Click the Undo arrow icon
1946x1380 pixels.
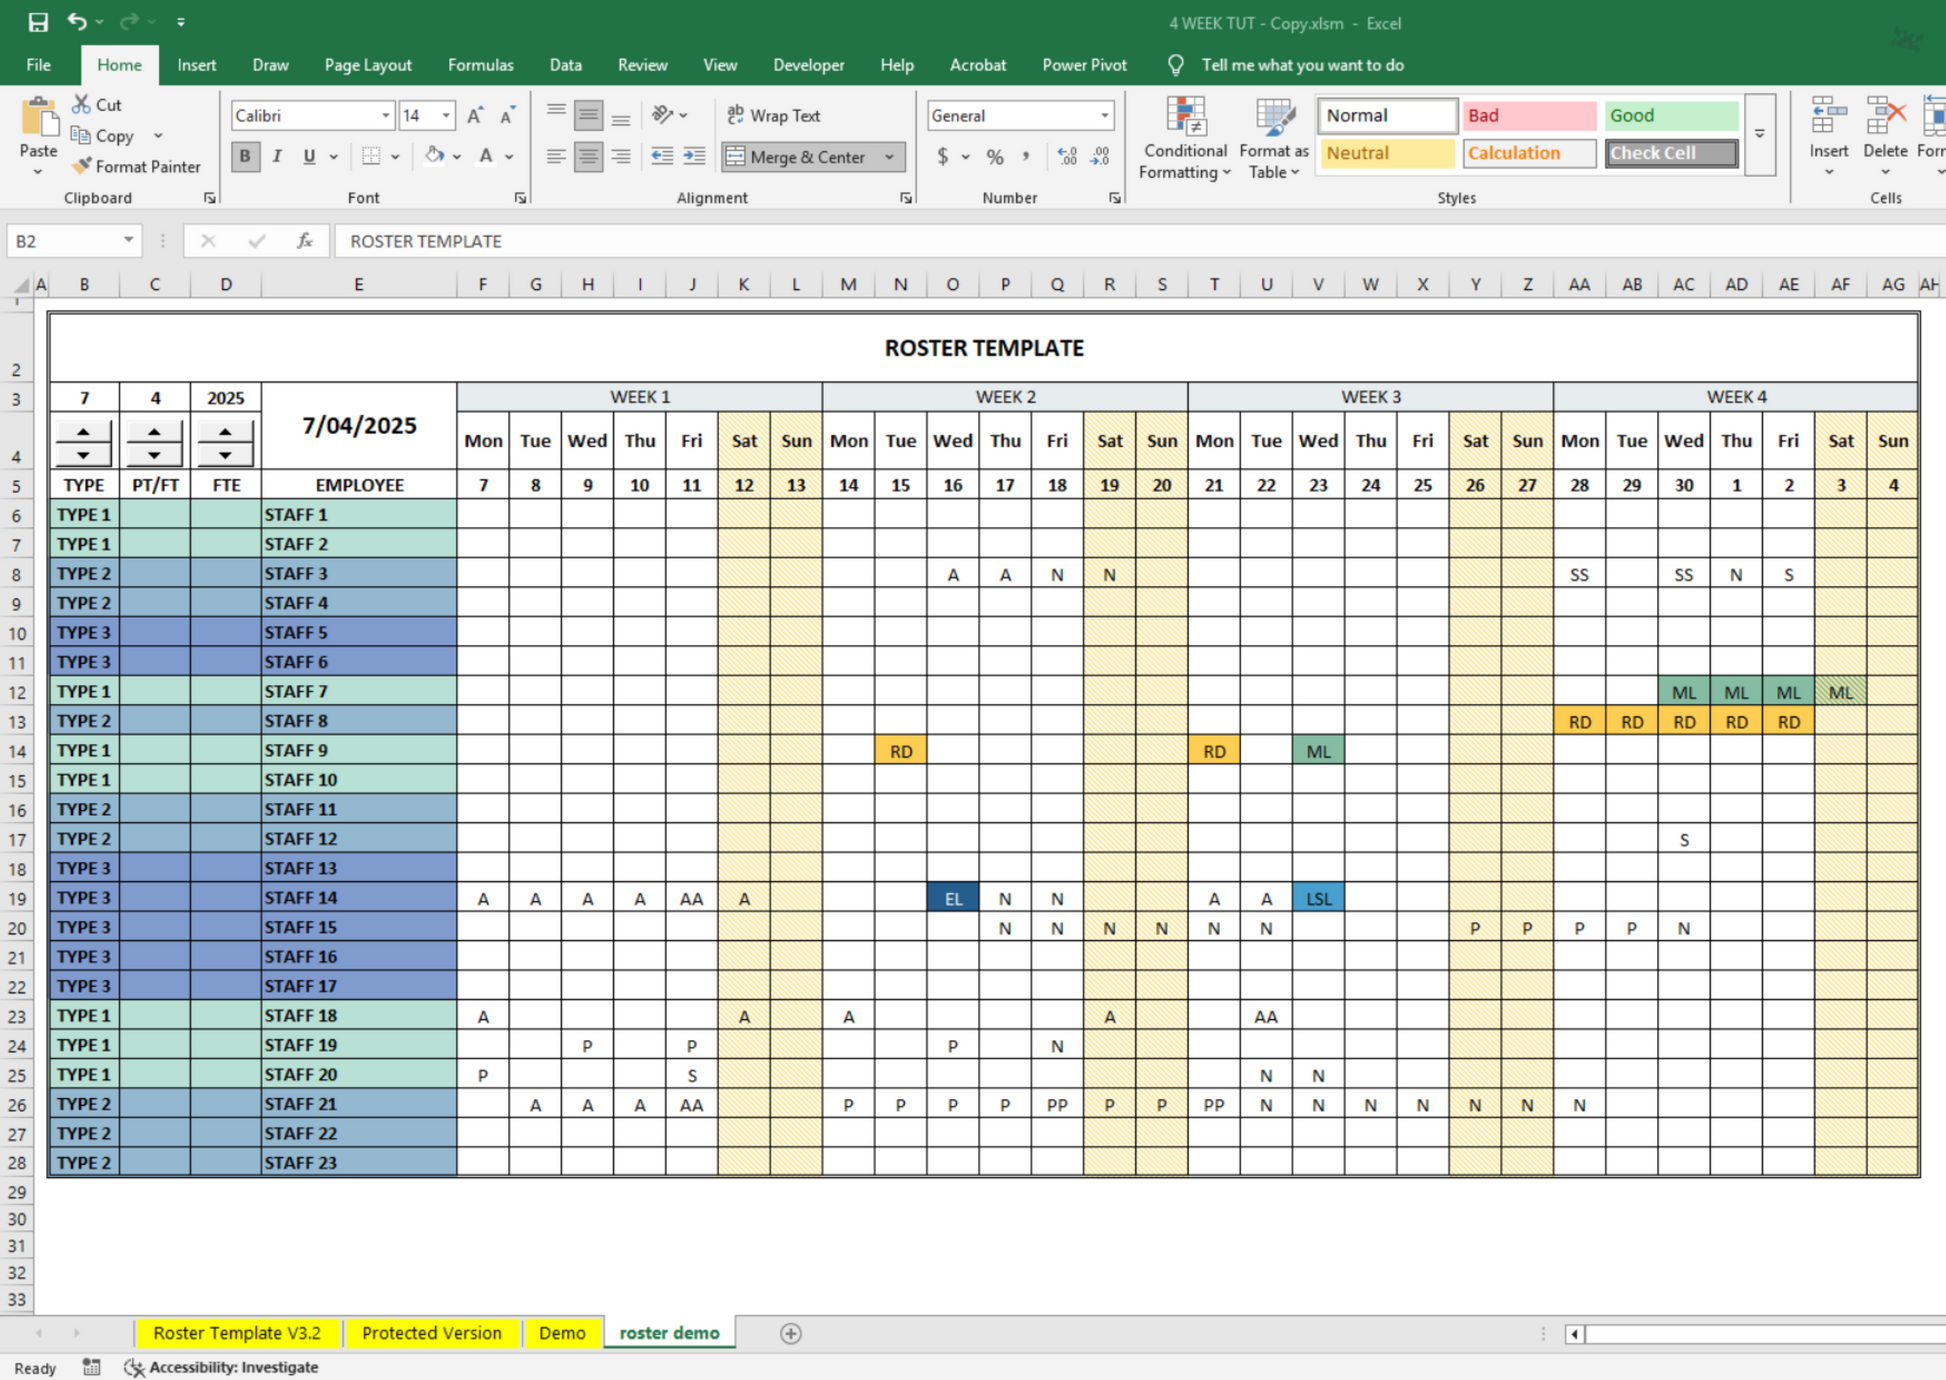[x=77, y=22]
